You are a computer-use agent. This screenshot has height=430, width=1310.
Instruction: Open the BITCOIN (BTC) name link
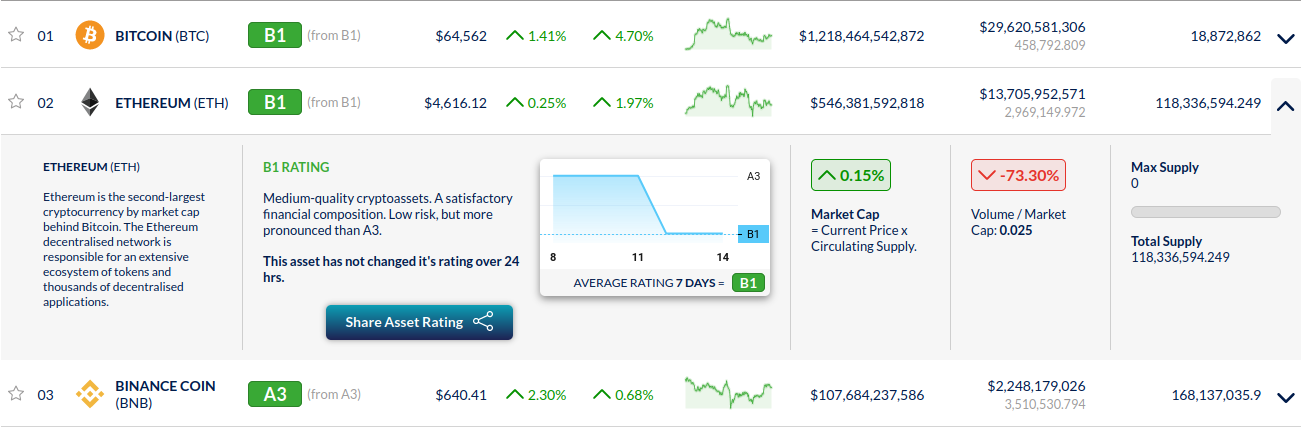[x=161, y=36]
